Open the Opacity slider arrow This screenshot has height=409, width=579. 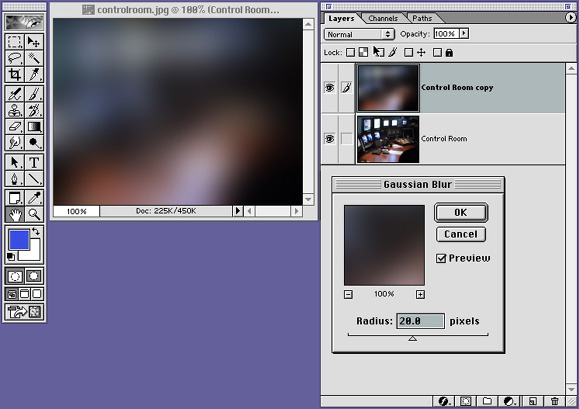[x=464, y=34]
